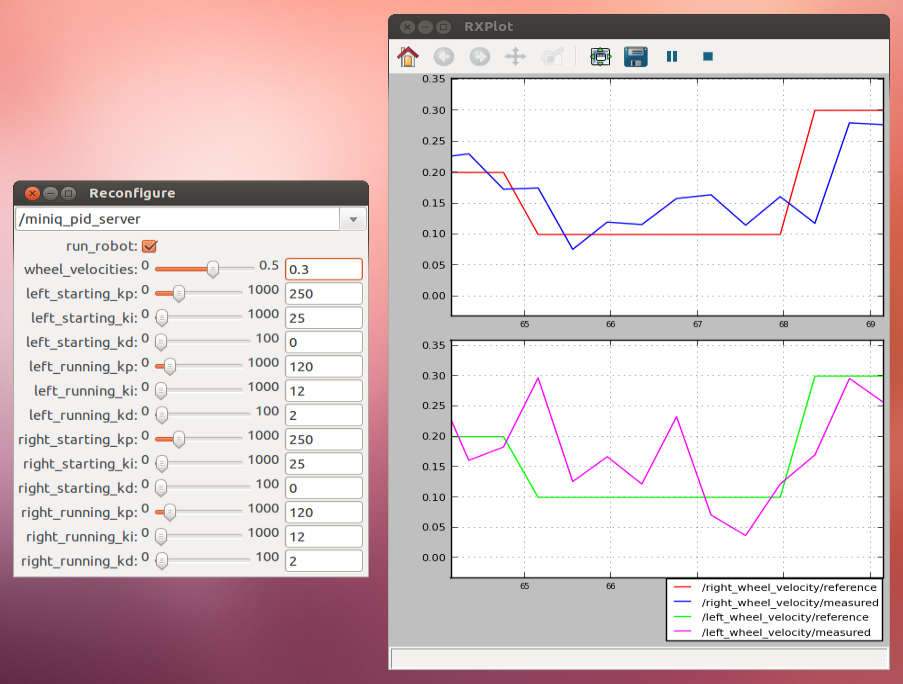
Task: Reset plot view with Home icon
Action: (x=408, y=57)
